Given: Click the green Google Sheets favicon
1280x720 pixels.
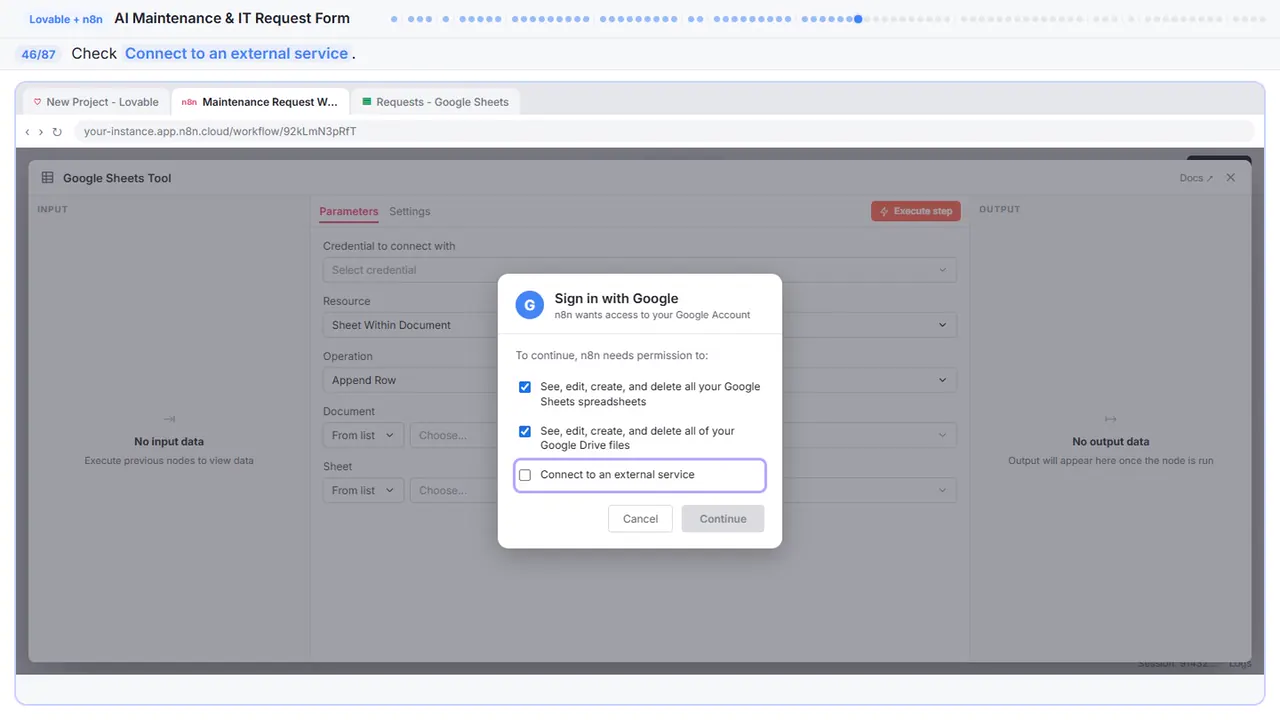Looking at the screenshot, I should [x=367, y=102].
